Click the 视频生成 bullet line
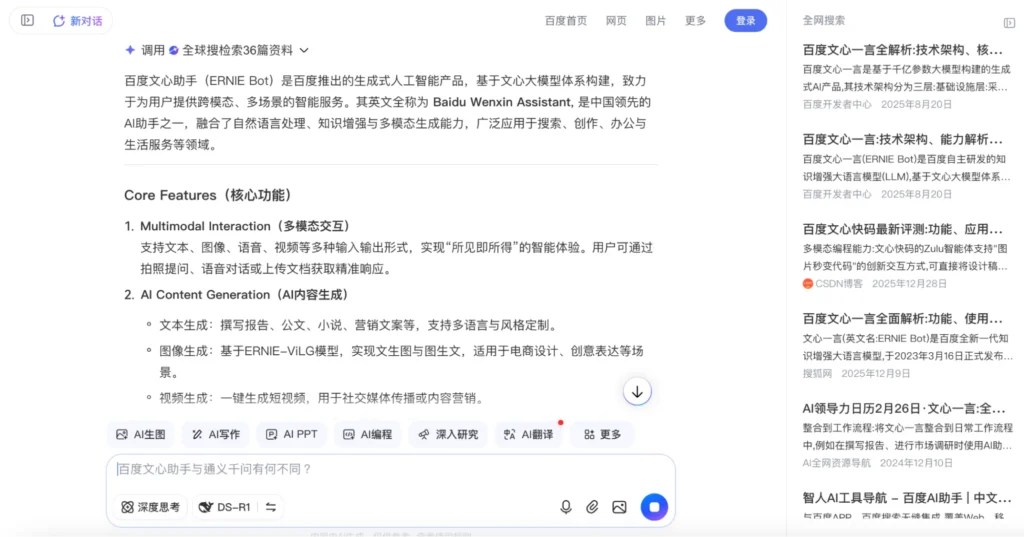Screen dimensions: 1024x537 pos(323,398)
